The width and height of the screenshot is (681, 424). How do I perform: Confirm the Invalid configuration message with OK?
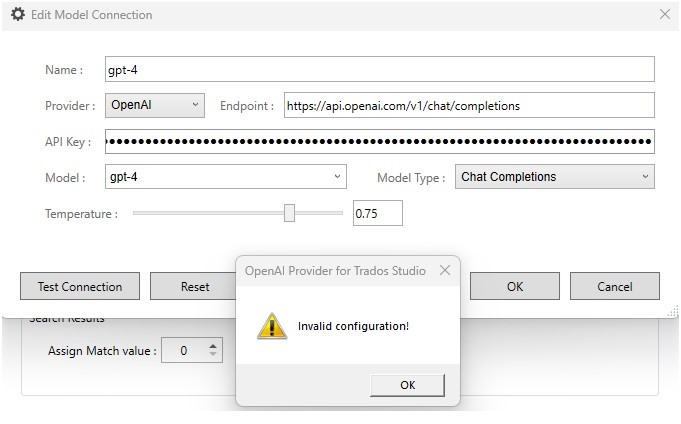tap(407, 385)
